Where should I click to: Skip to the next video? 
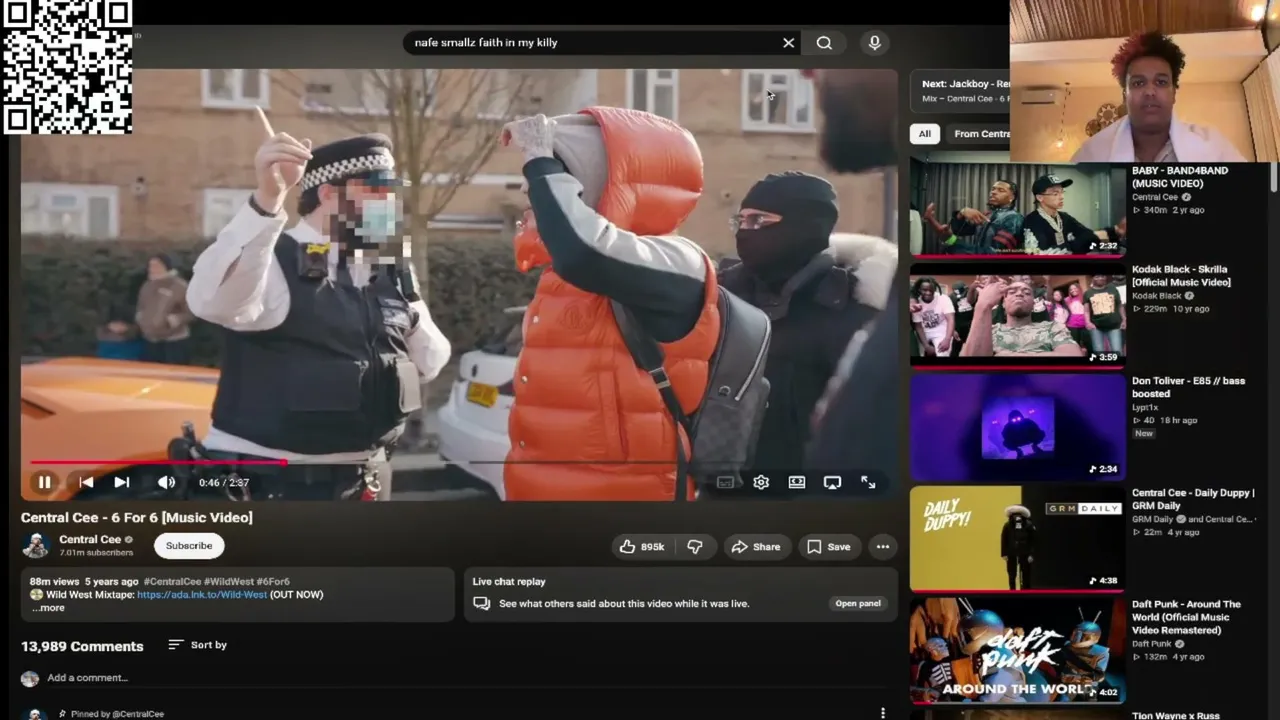point(121,482)
